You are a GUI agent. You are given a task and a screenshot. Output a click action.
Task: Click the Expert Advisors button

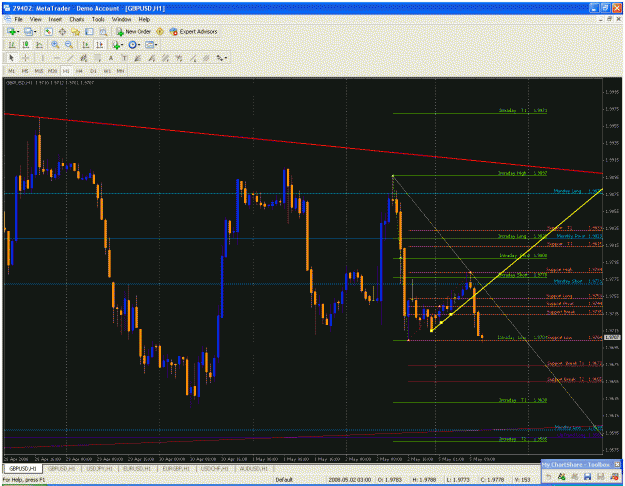click(193, 31)
